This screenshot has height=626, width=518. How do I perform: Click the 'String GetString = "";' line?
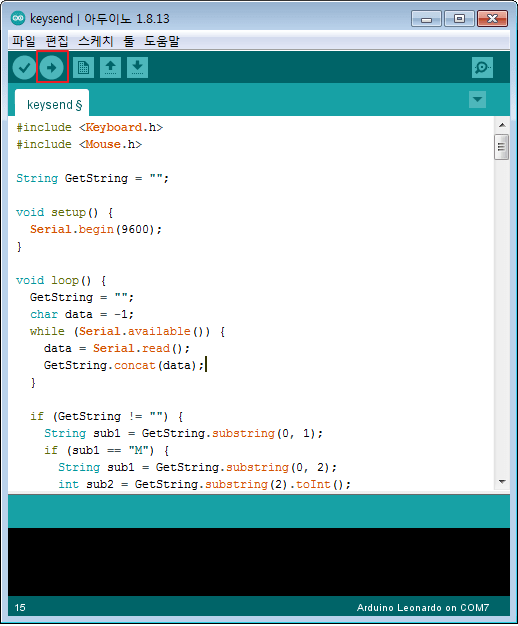[93, 178]
